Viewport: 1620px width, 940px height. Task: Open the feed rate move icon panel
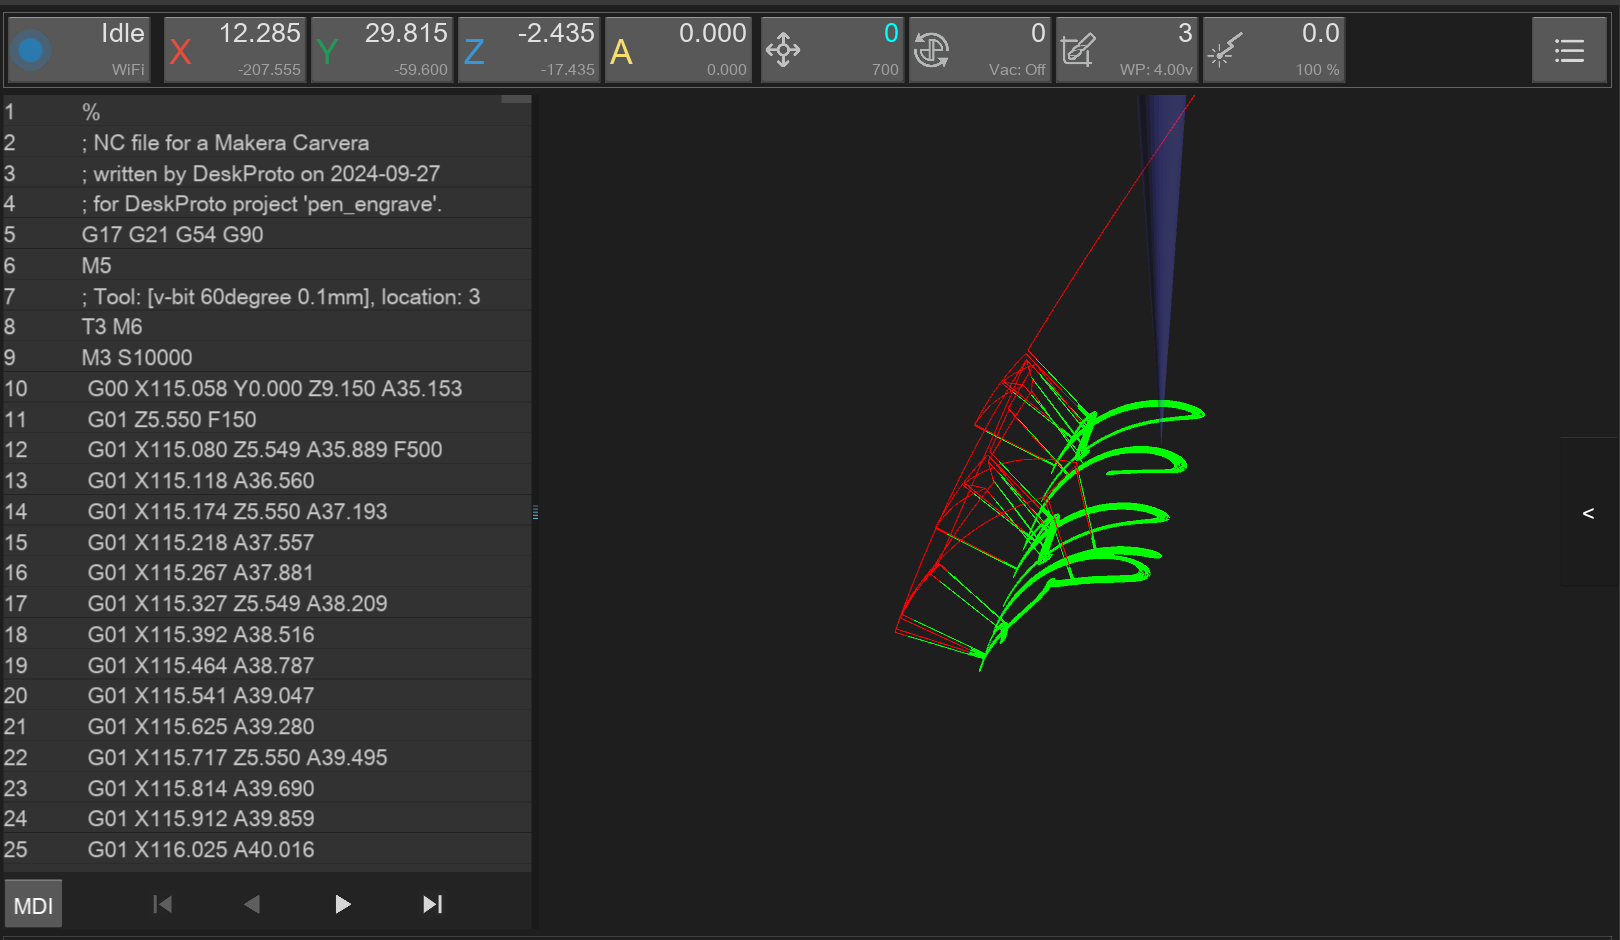pos(783,49)
